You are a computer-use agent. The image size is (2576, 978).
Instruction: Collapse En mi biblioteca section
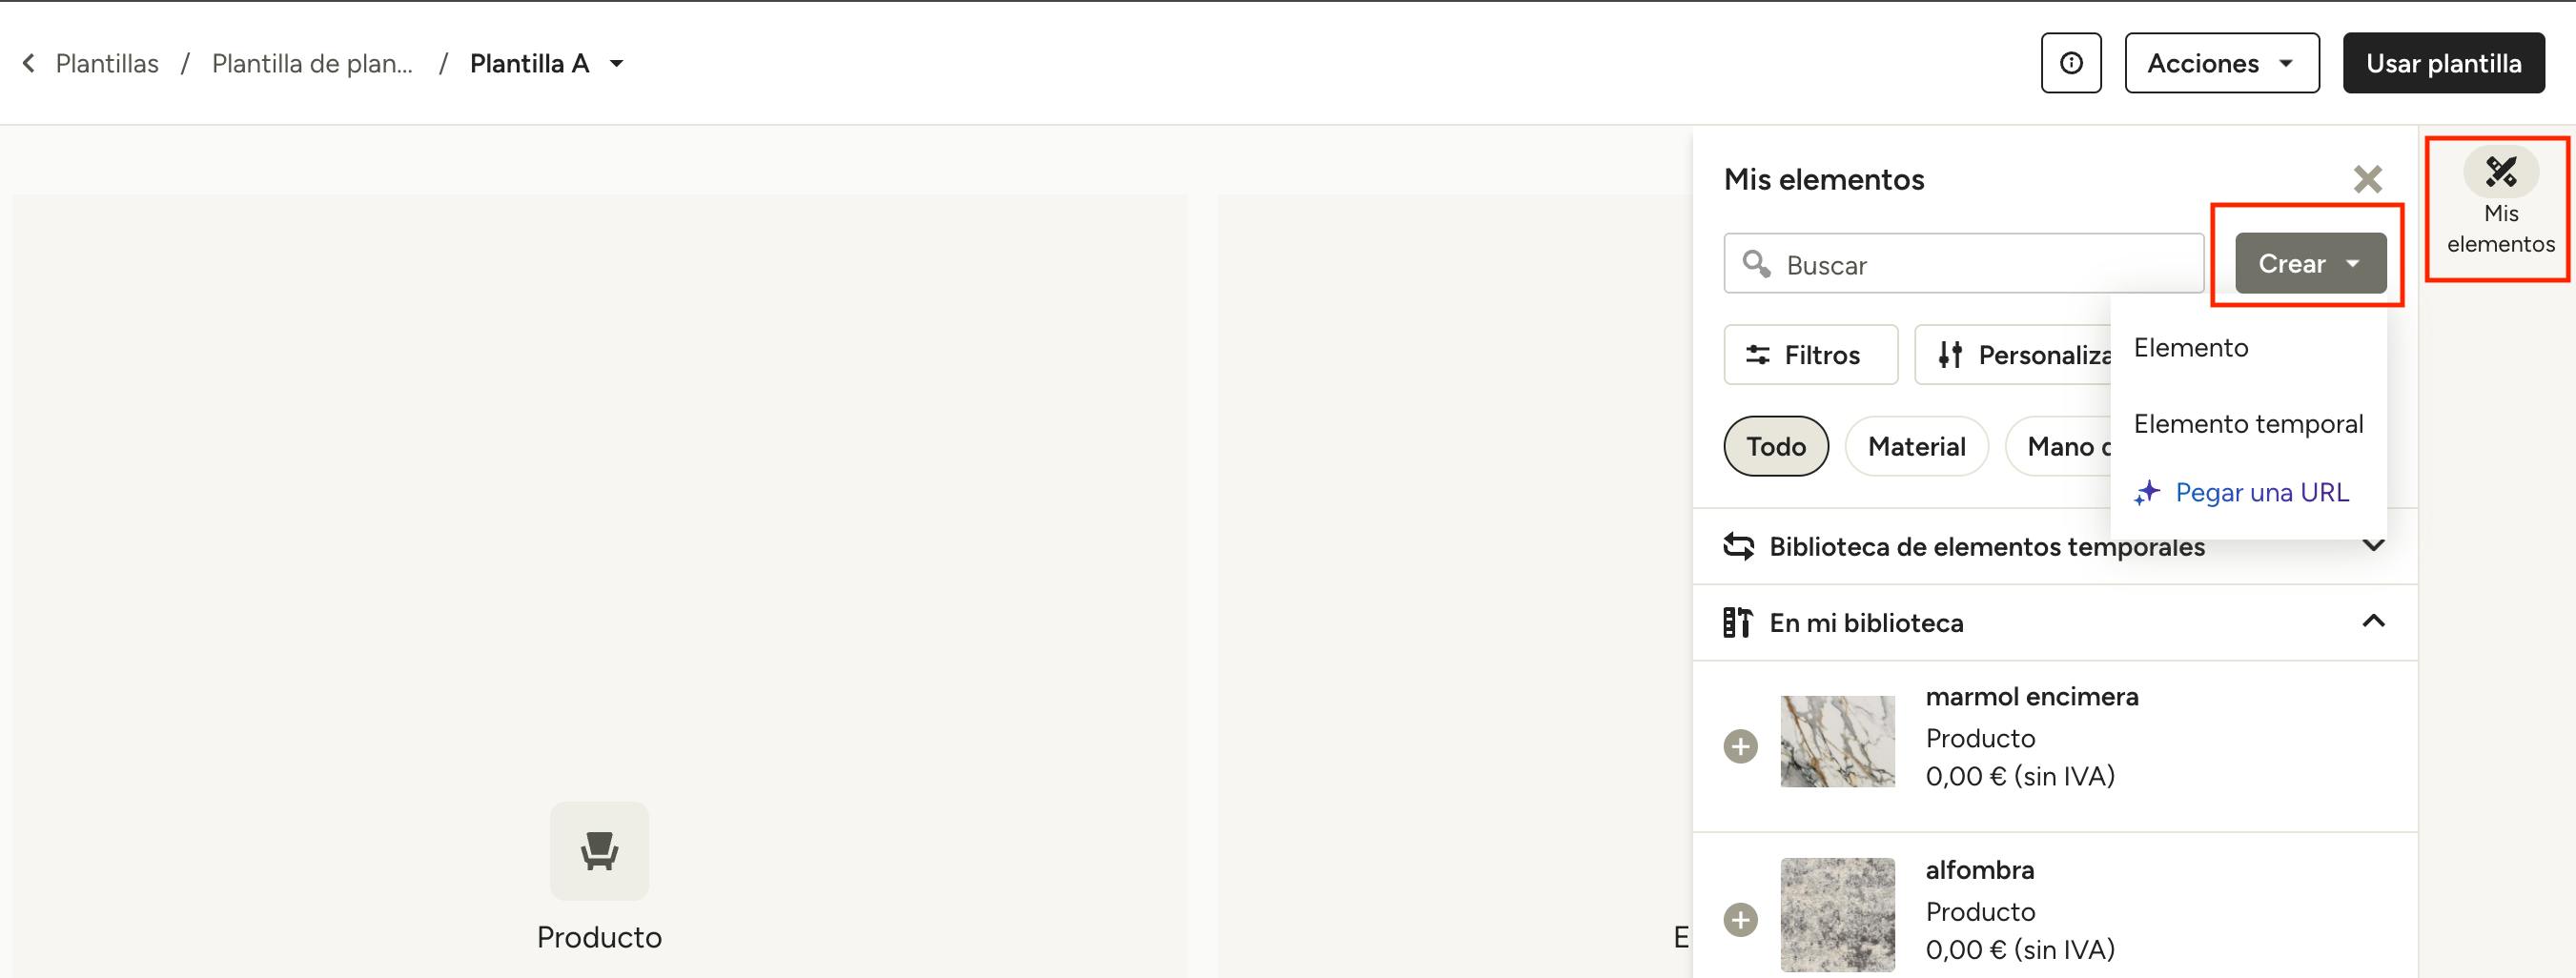(2373, 621)
